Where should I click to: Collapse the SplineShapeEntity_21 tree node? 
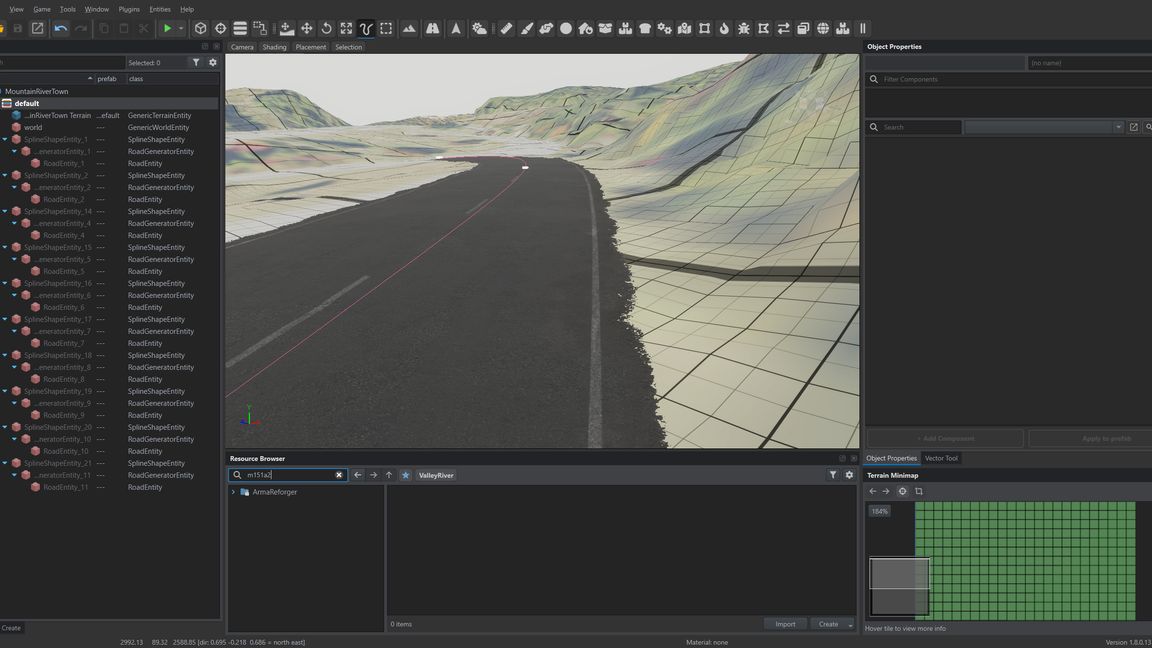pos(5,464)
